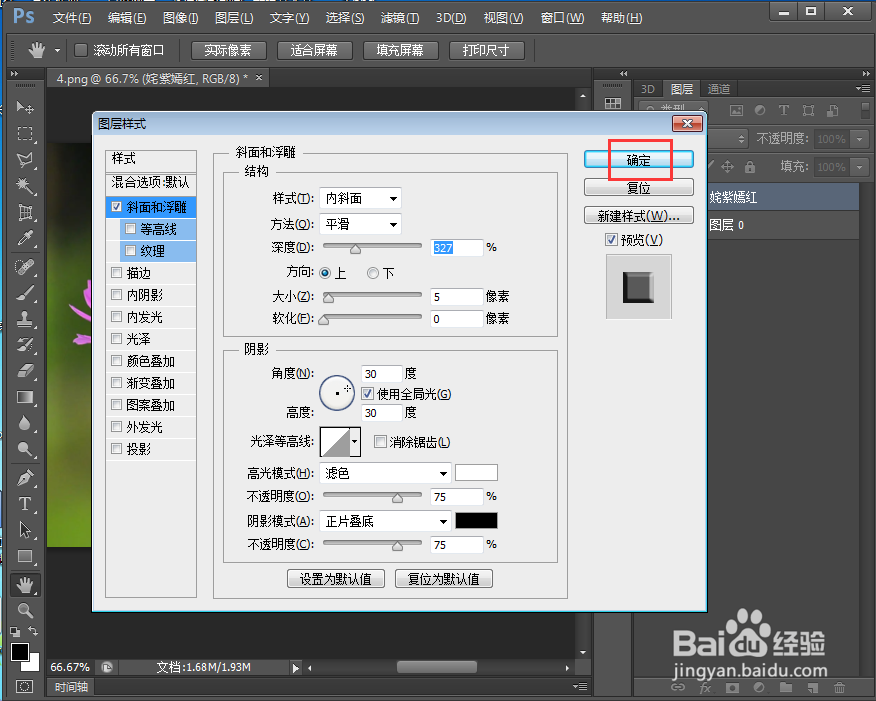Click 新建样式 to save a style
The image size is (876, 701).
coord(638,215)
